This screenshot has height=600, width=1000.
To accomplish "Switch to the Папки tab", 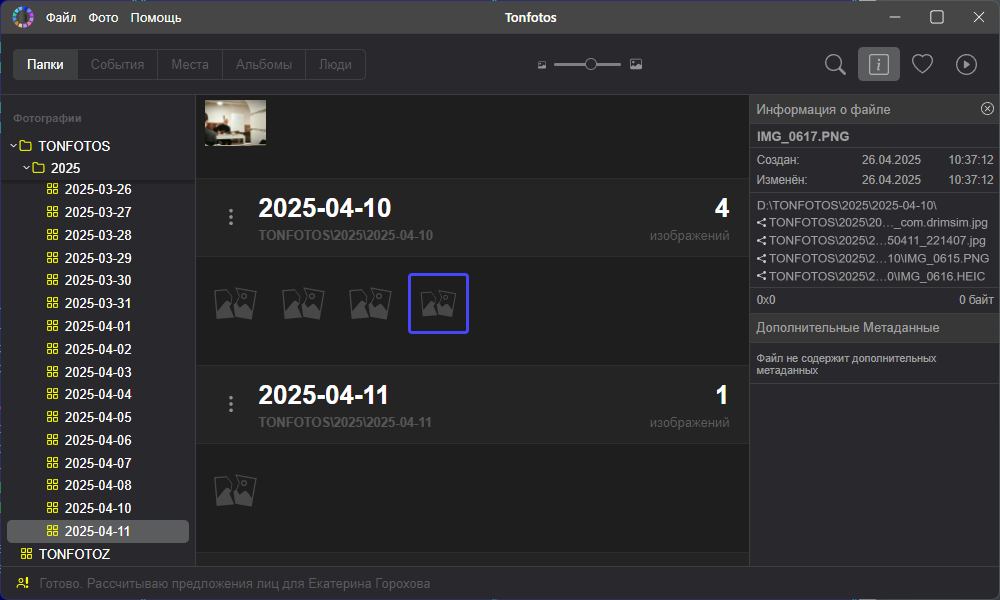I will click(x=45, y=64).
